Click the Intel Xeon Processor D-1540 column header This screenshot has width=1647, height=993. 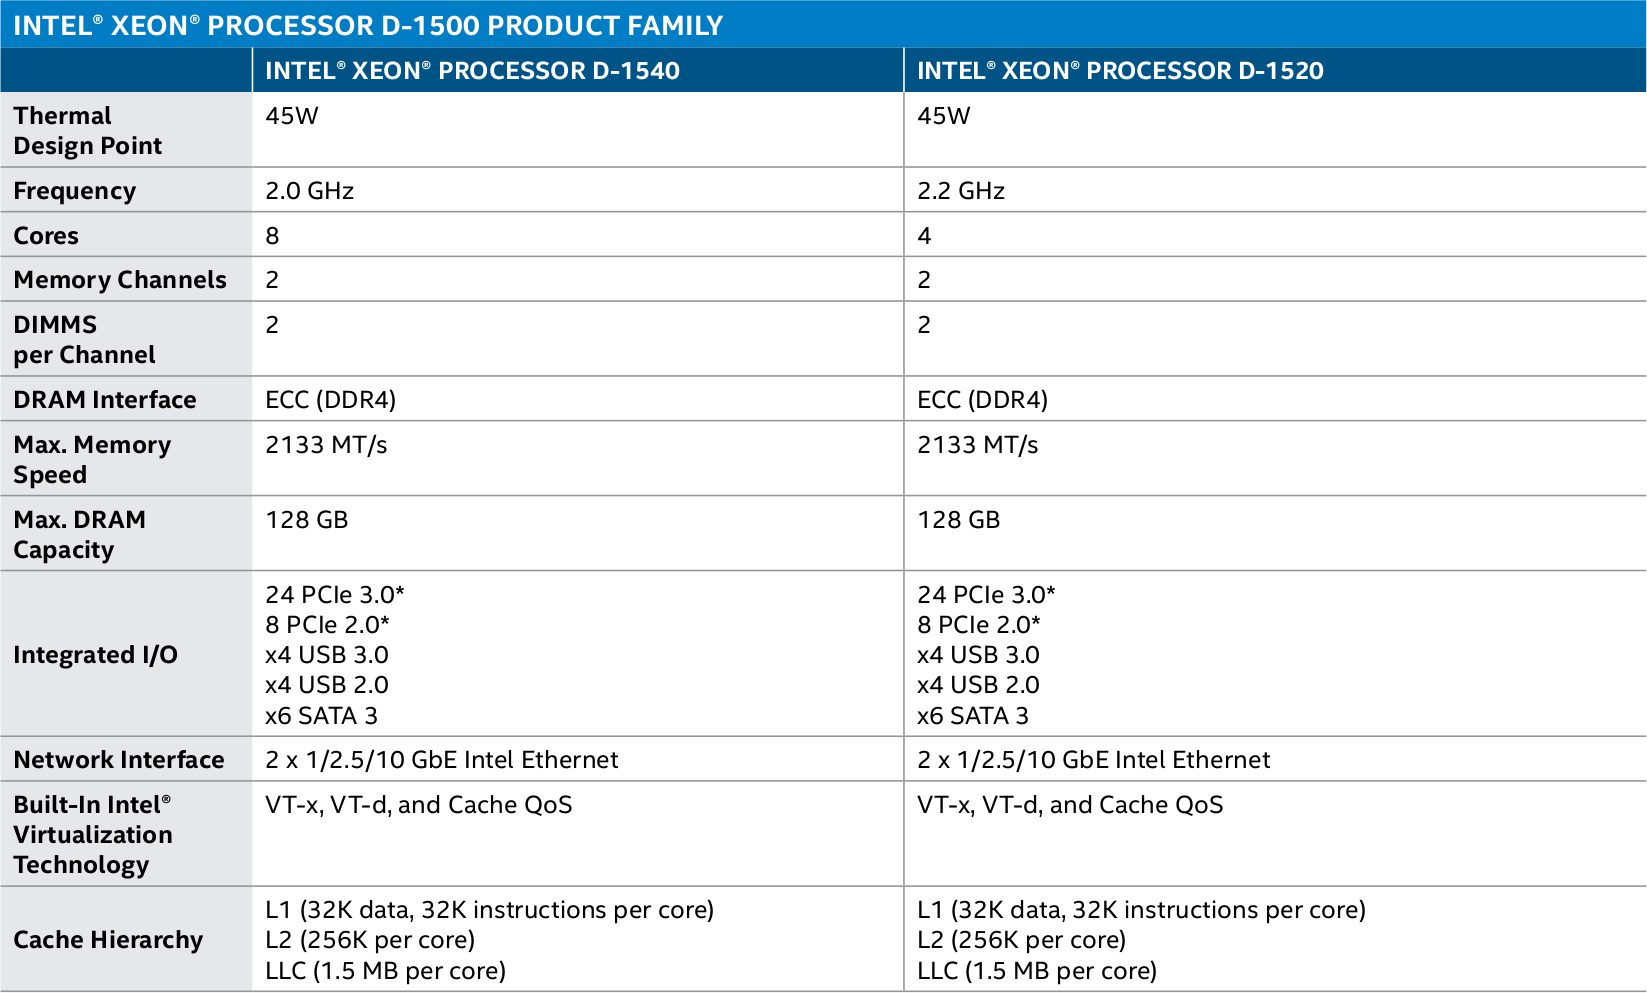point(472,71)
